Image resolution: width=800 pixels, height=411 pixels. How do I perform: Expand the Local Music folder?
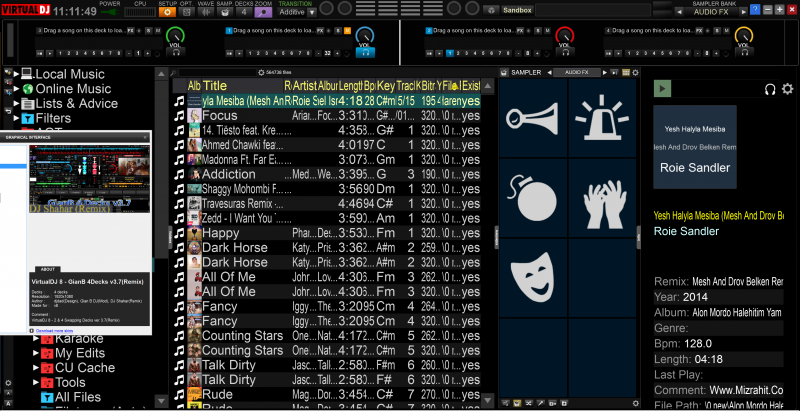click(x=16, y=74)
